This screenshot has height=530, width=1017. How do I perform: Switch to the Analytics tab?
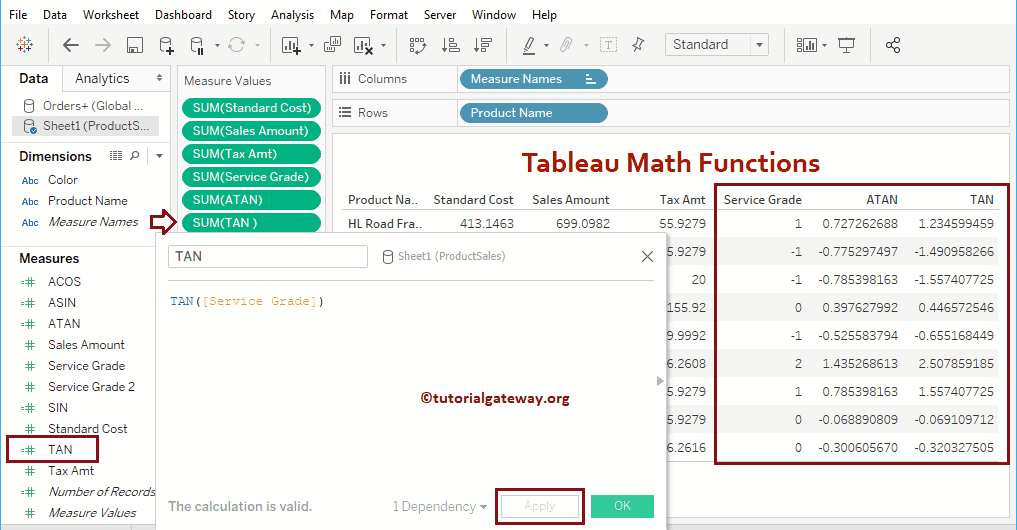pyautogui.click(x=102, y=78)
